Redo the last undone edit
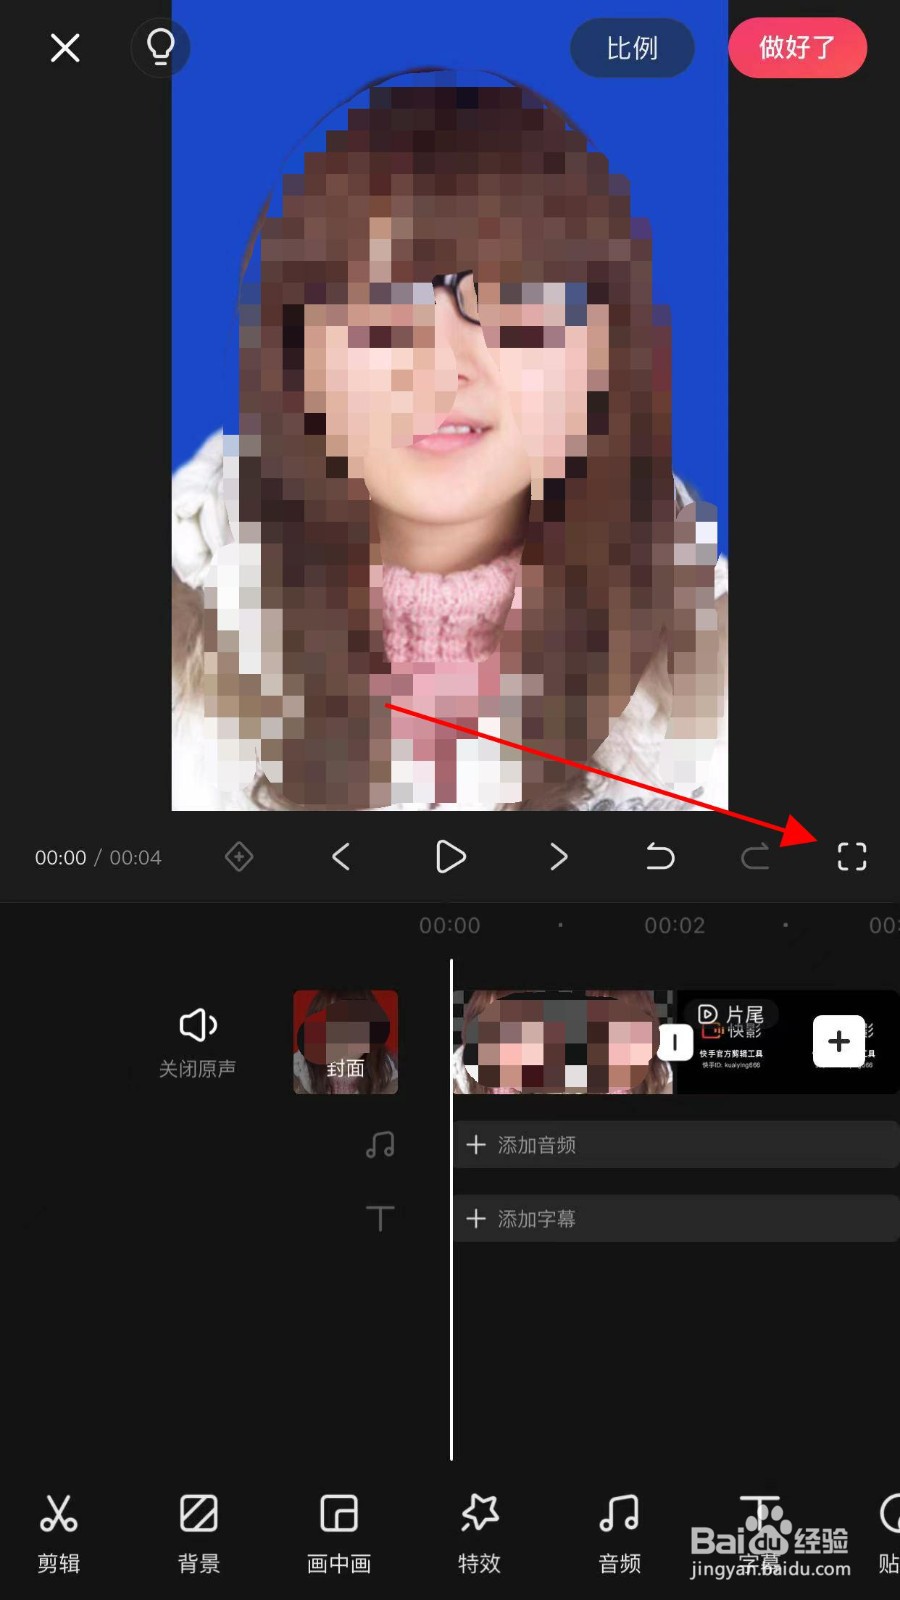Screen dimensions: 900x1600 755,856
